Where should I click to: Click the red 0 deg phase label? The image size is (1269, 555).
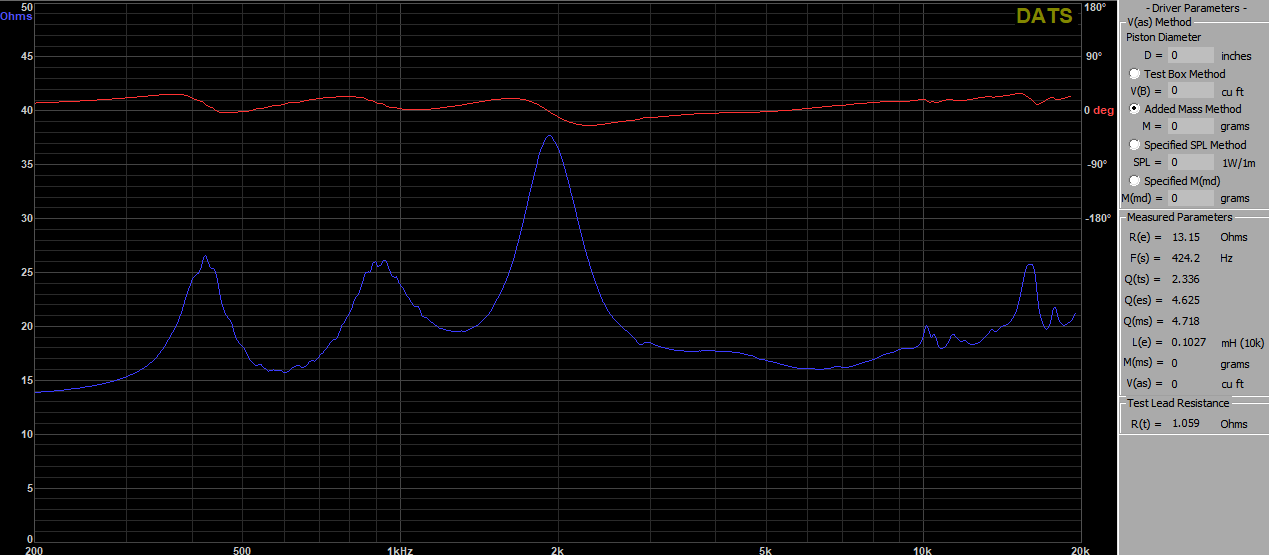pos(1099,111)
